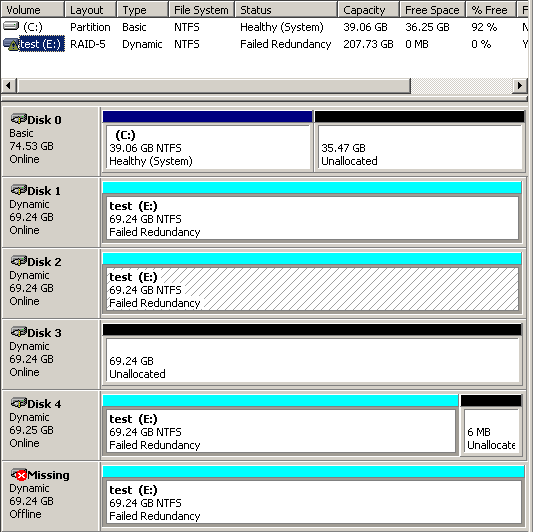Screen dimensions: 533x532
Task: Click the Disk 2 drive icon
Action: pos(18,261)
